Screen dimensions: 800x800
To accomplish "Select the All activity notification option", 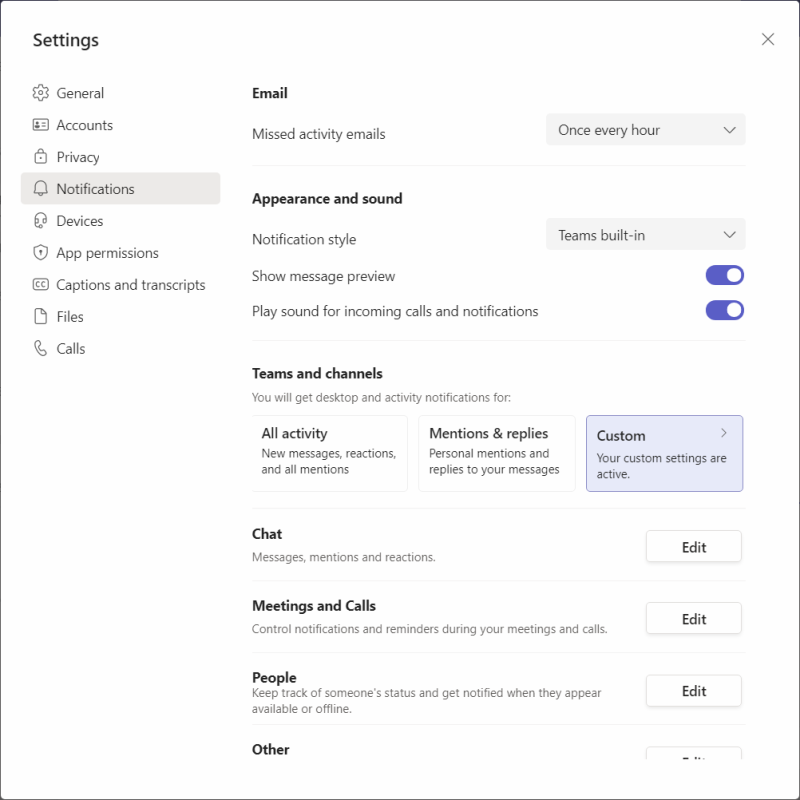I will click(x=329, y=451).
